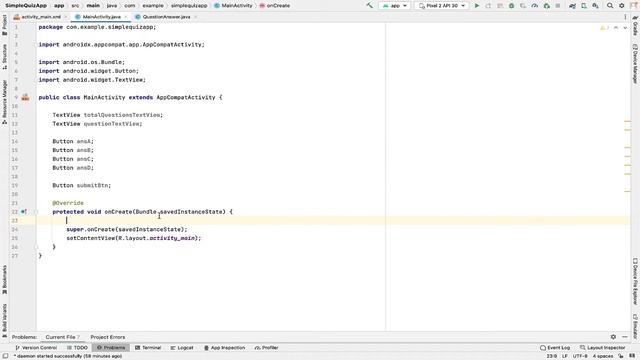Open the 4 spaces indent selector
640x360 pixels.
(603, 356)
